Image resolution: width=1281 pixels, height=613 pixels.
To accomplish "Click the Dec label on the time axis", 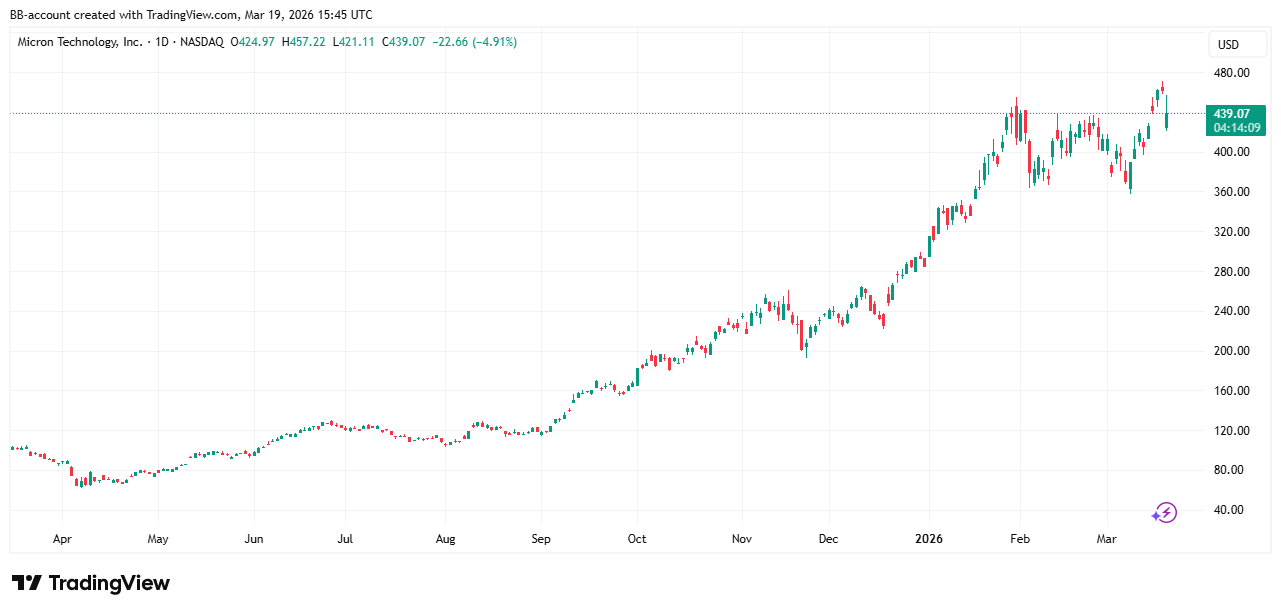I will pyautogui.click(x=828, y=539).
